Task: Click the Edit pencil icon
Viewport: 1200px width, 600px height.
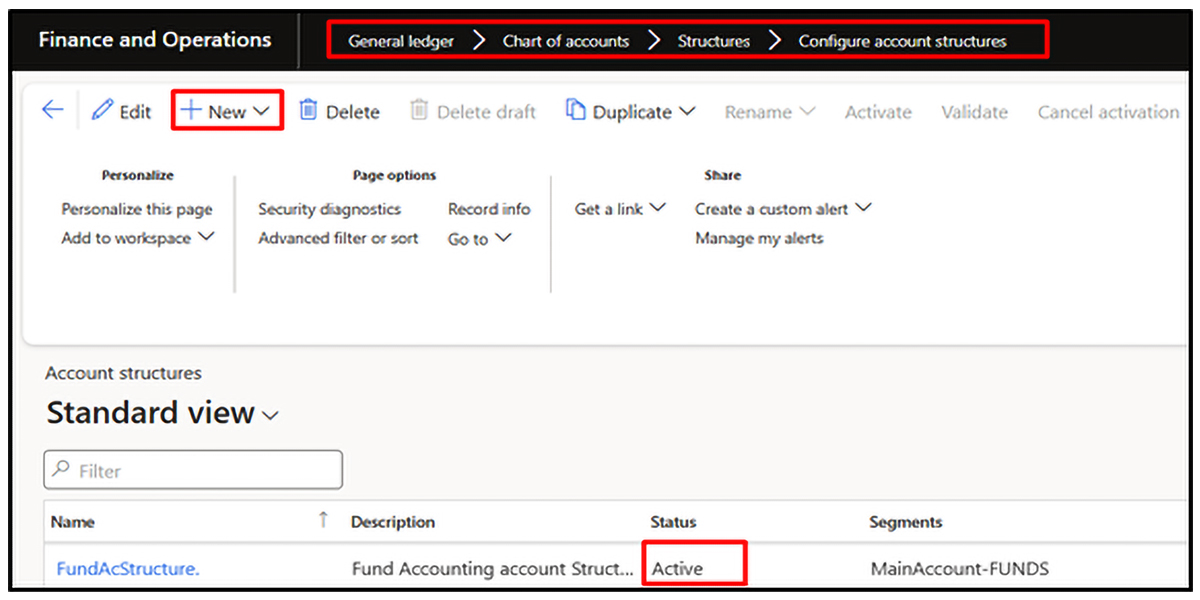Action: pos(103,111)
